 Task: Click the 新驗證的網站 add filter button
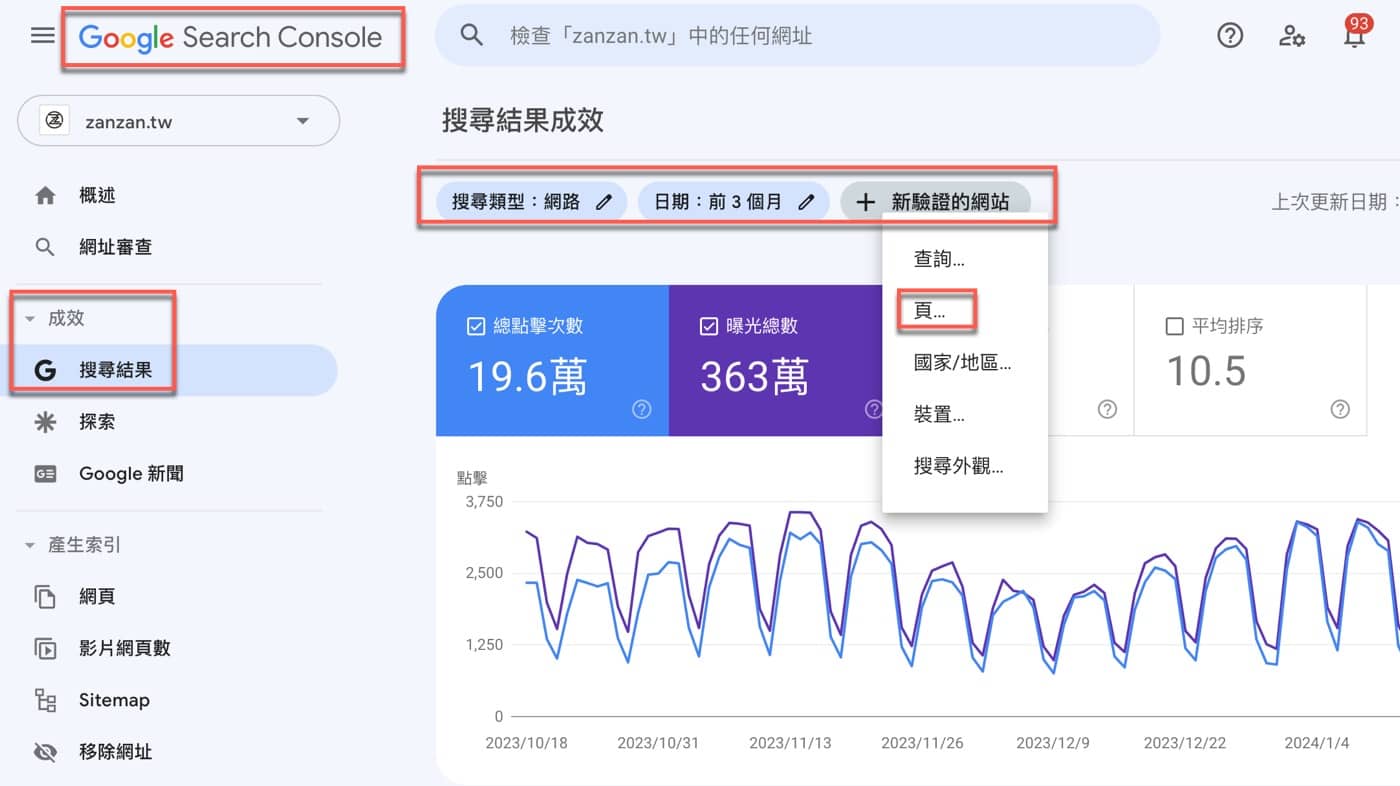coord(935,202)
